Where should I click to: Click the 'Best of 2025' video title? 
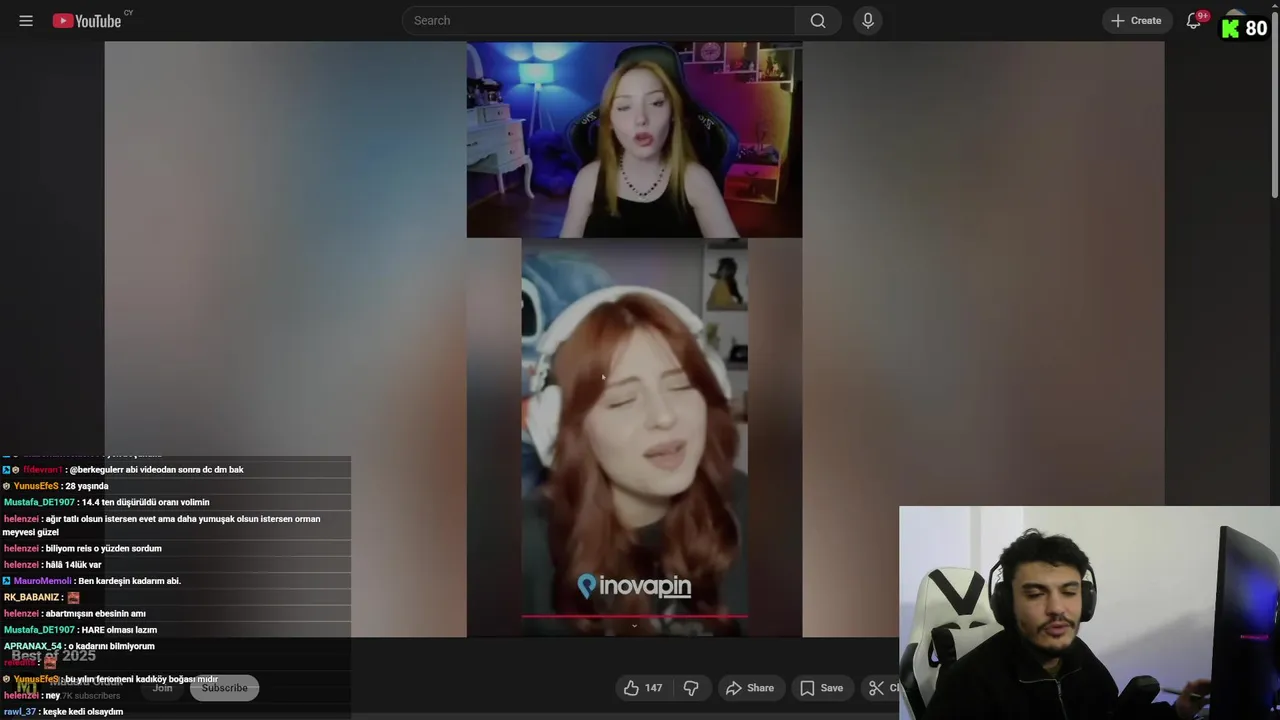point(54,656)
